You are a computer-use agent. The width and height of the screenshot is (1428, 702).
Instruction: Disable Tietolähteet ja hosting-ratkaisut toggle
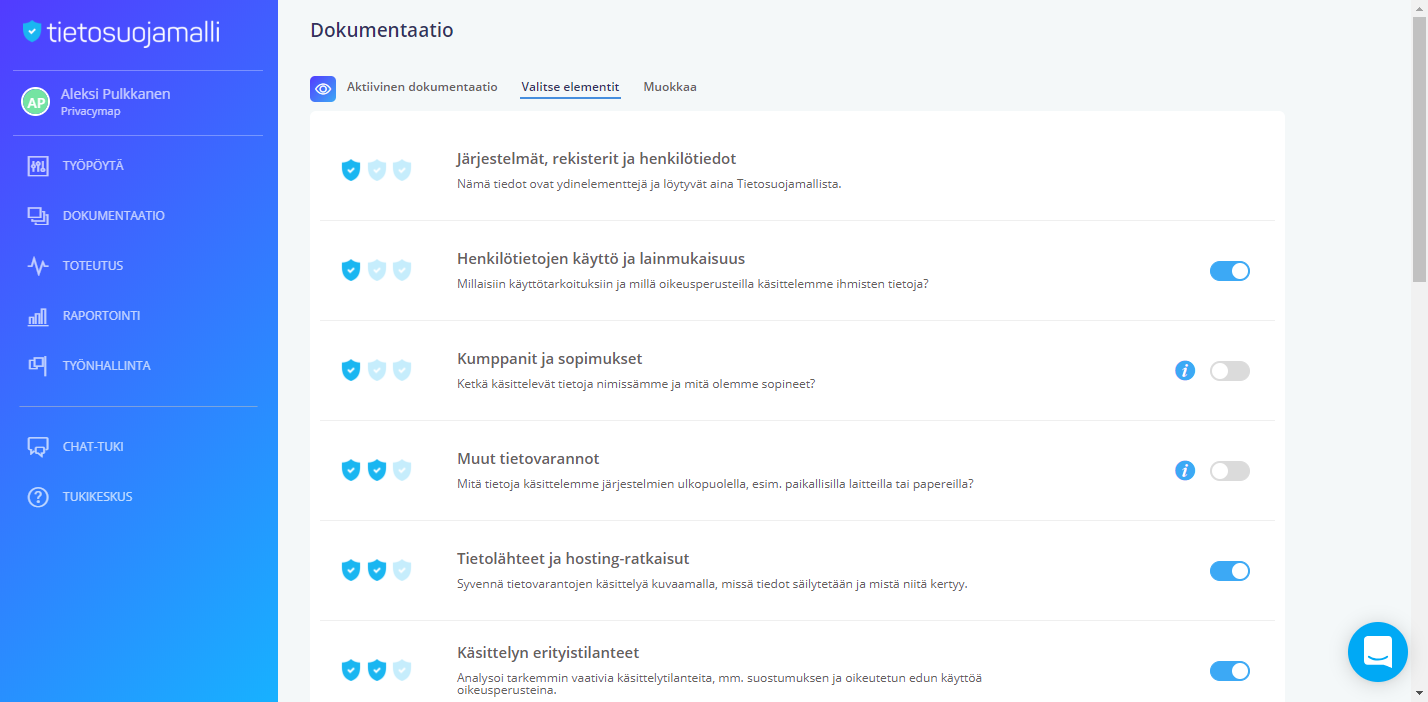1230,571
